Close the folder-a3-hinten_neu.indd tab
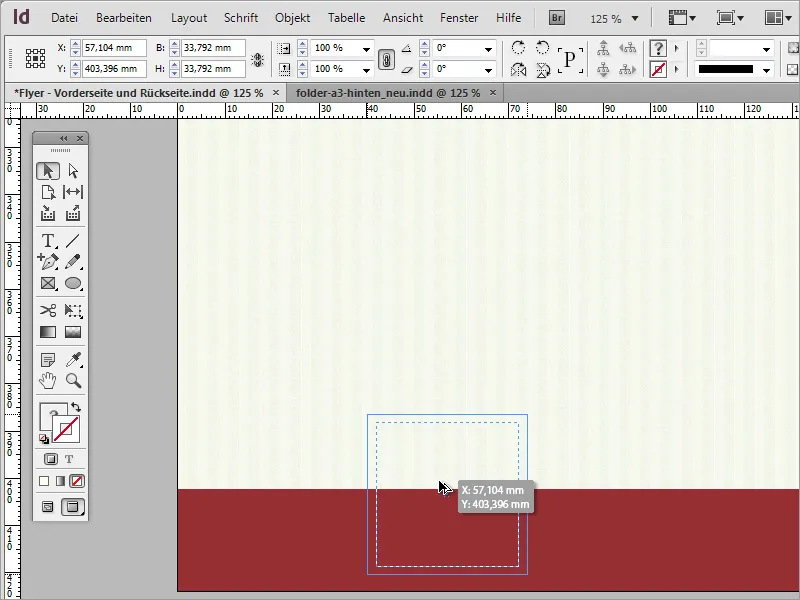Viewport: 800px width, 600px height. click(x=493, y=92)
